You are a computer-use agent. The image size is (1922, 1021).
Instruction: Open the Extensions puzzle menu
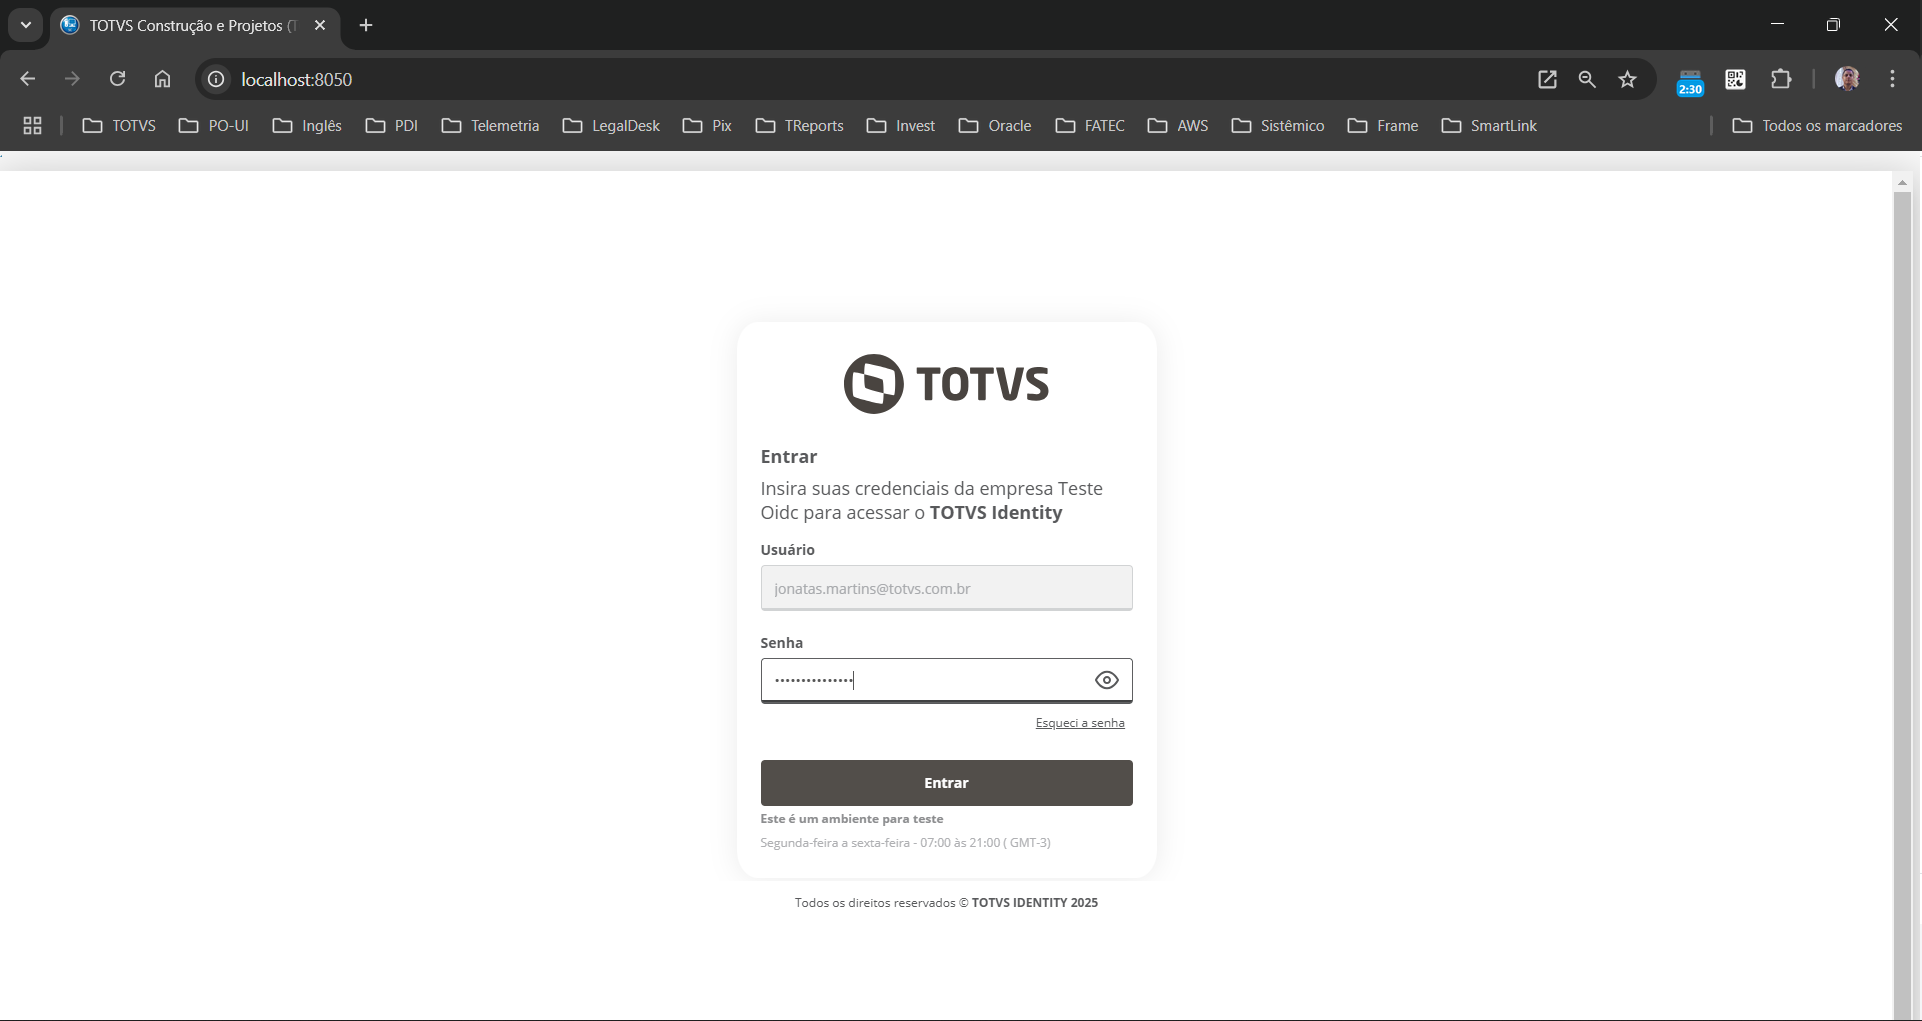click(x=1781, y=79)
